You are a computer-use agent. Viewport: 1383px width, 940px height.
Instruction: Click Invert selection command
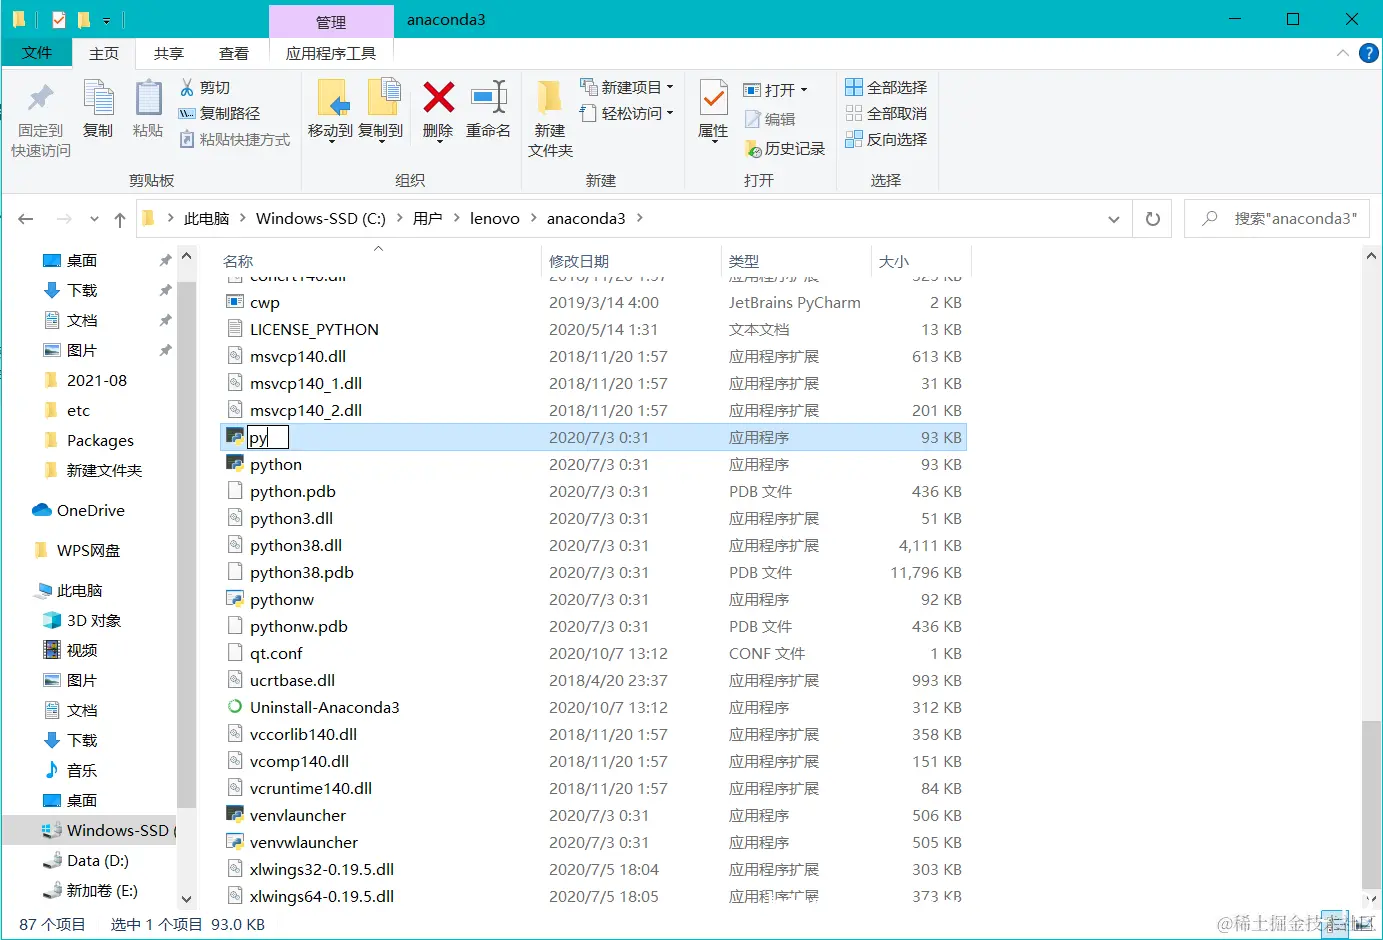(x=886, y=139)
